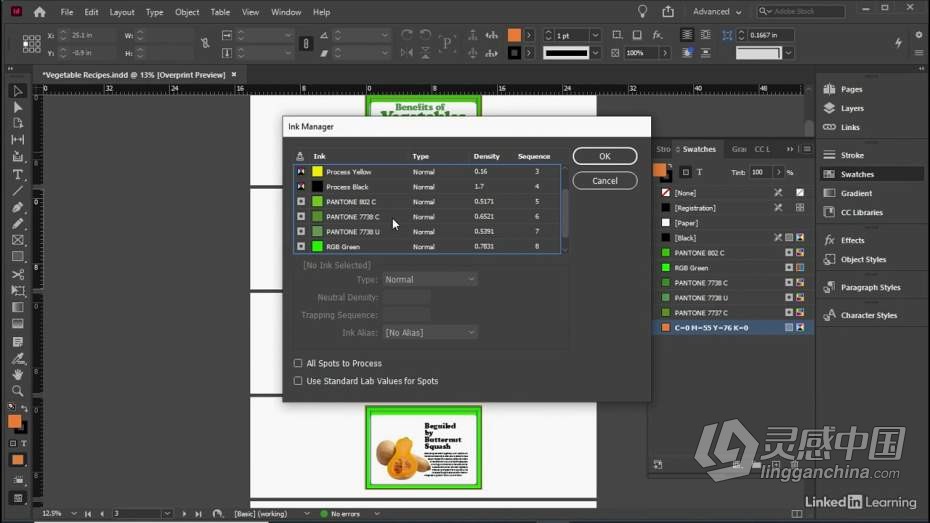This screenshot has height=523, width=930.
Task: Select the Zoom tool
Action: click(x=17, y=391)
